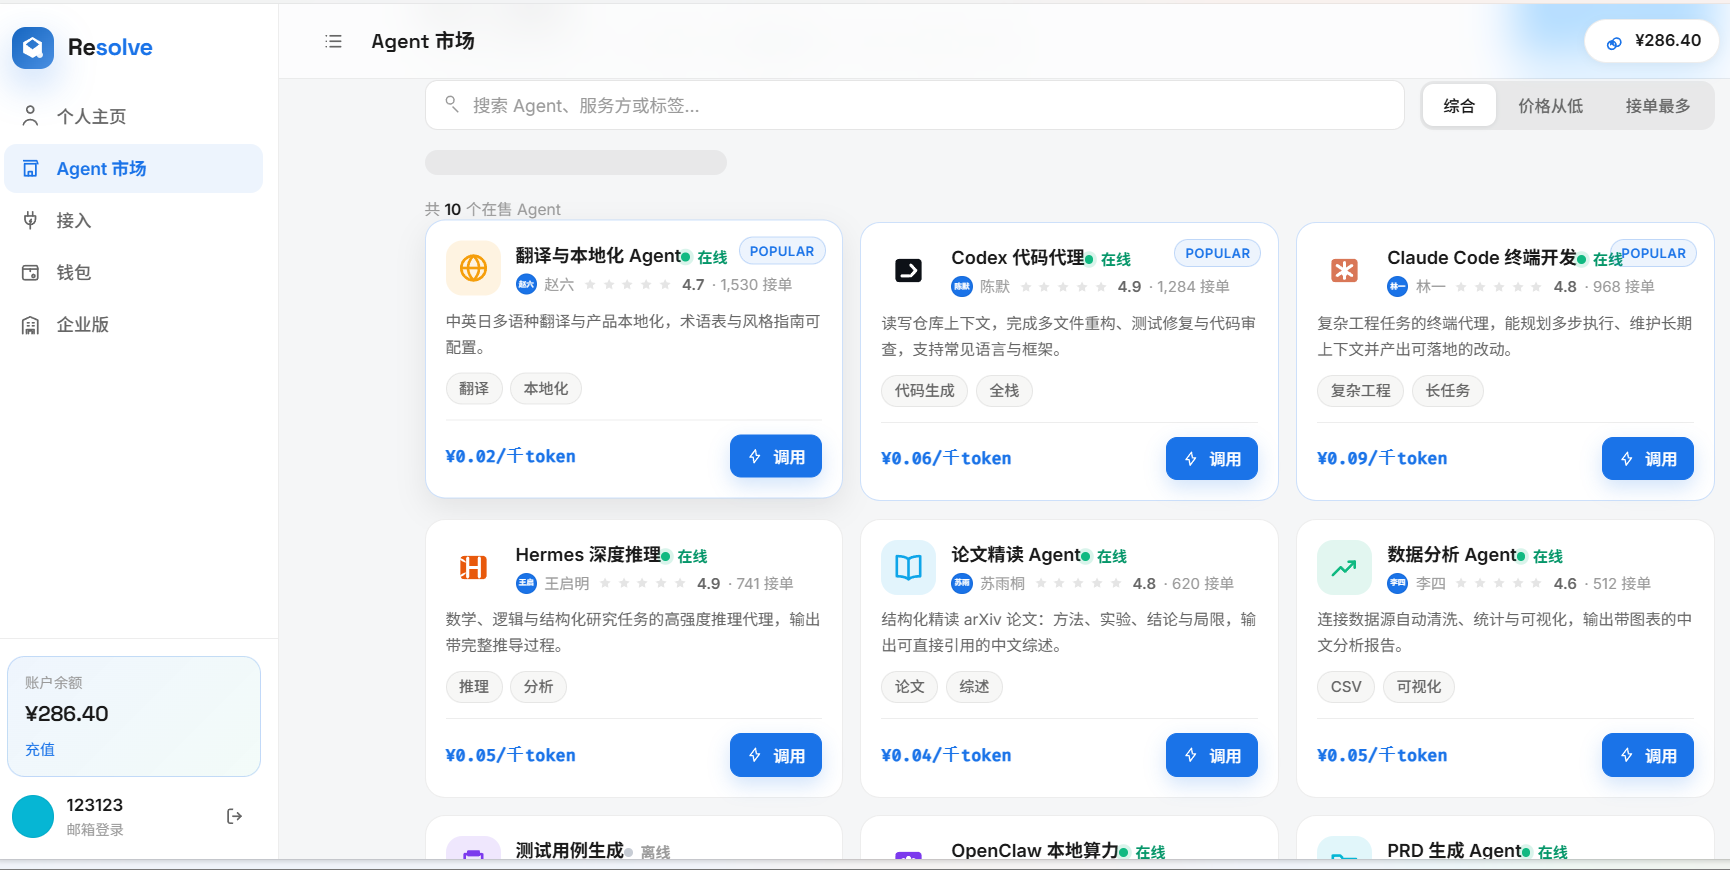1730x870 pixels.
Task: Click the ¥0.02/千token price
Action: [x=510, y=456]
